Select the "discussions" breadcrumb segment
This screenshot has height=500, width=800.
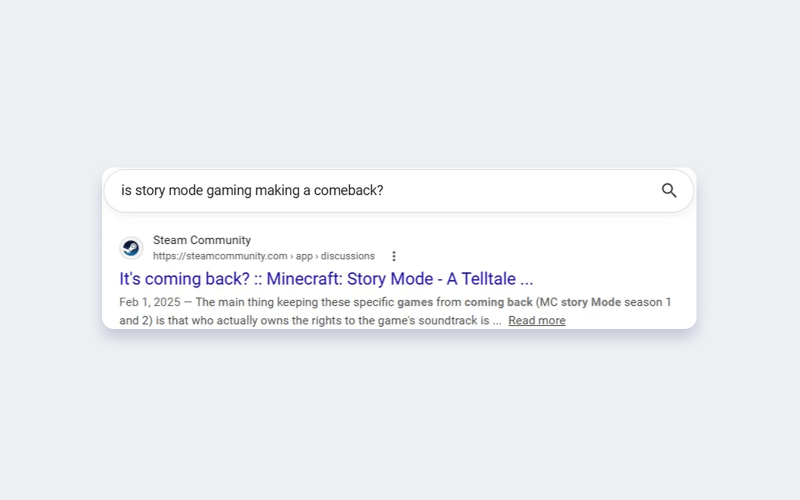[347, 256]
